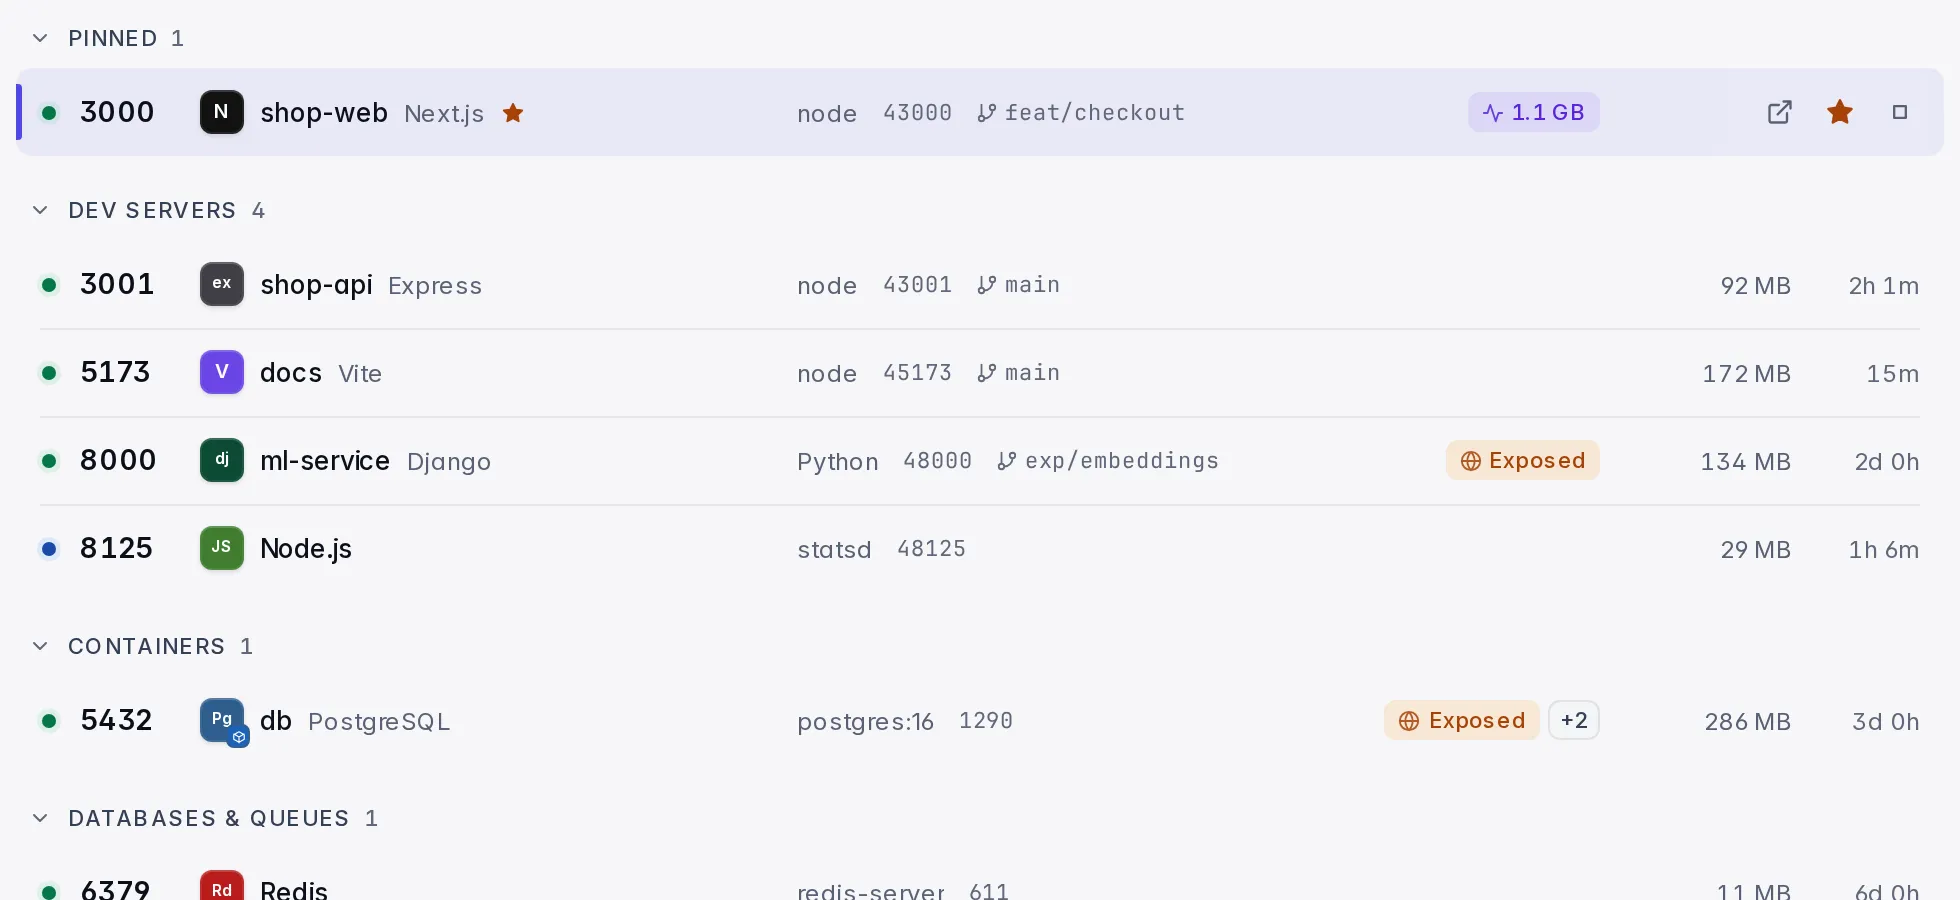Click port number 5432
Viewport: 1960px width, 900px height.
(x=116, y=720)
